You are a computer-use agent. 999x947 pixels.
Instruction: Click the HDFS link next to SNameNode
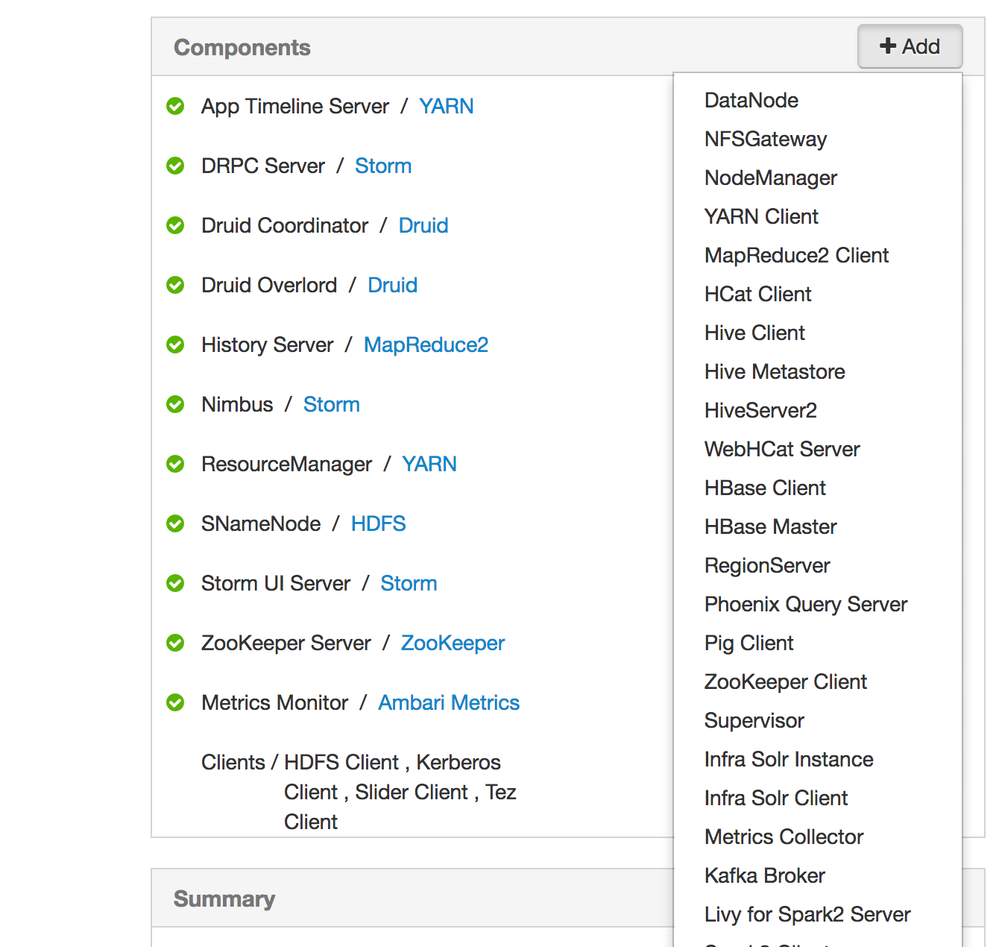pos(378,524)
